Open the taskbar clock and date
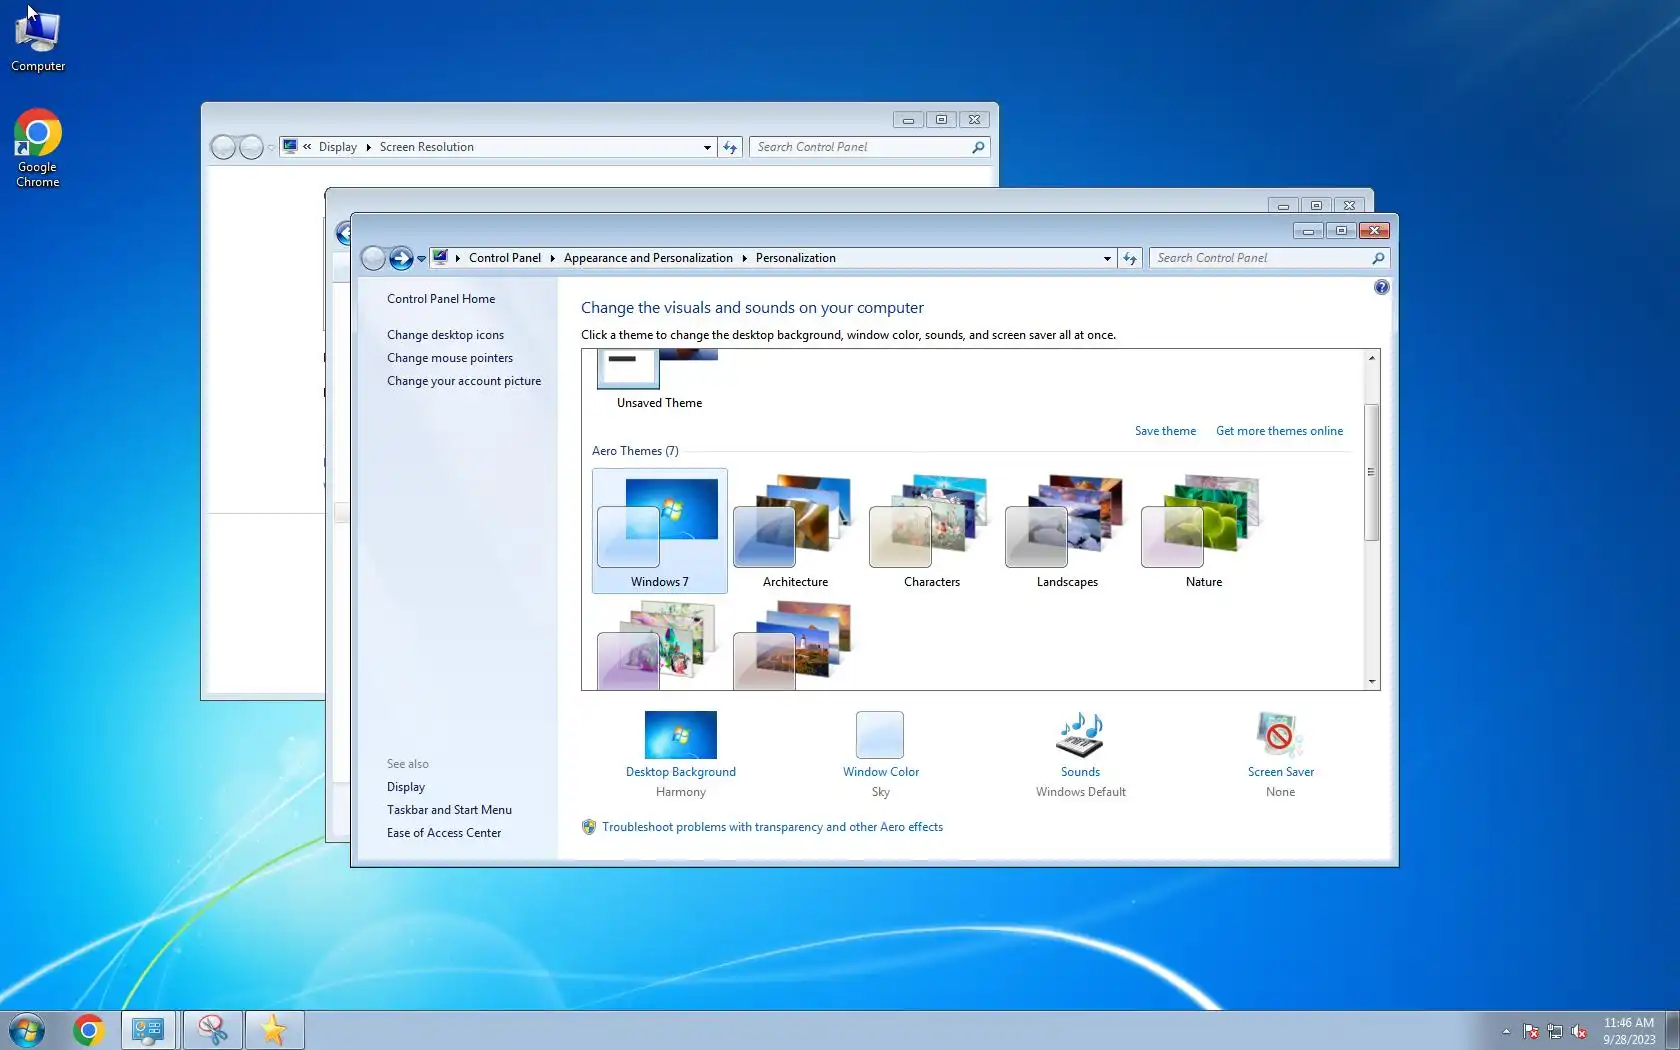The image size is (1680, 1050). click(1629, 1031)
